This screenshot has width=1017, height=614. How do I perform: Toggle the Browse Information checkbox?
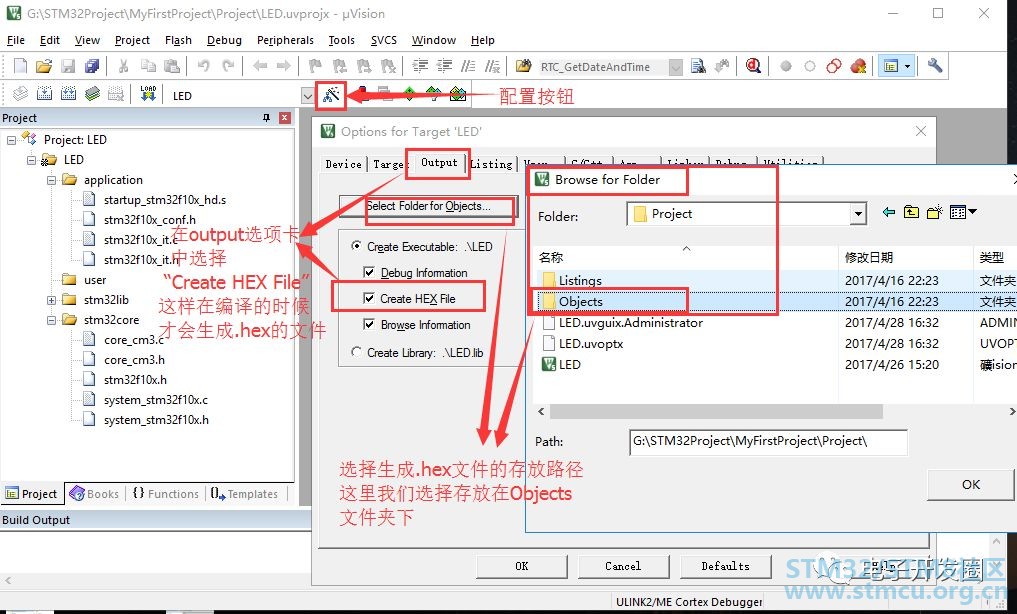point(368,324)
